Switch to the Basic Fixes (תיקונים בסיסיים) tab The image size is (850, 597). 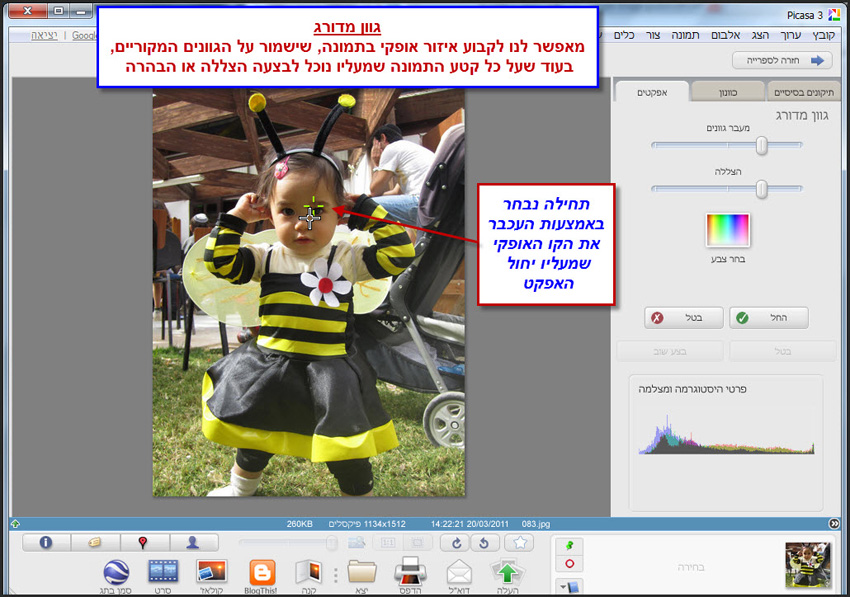pyautogui.click(x=804, y=92)
